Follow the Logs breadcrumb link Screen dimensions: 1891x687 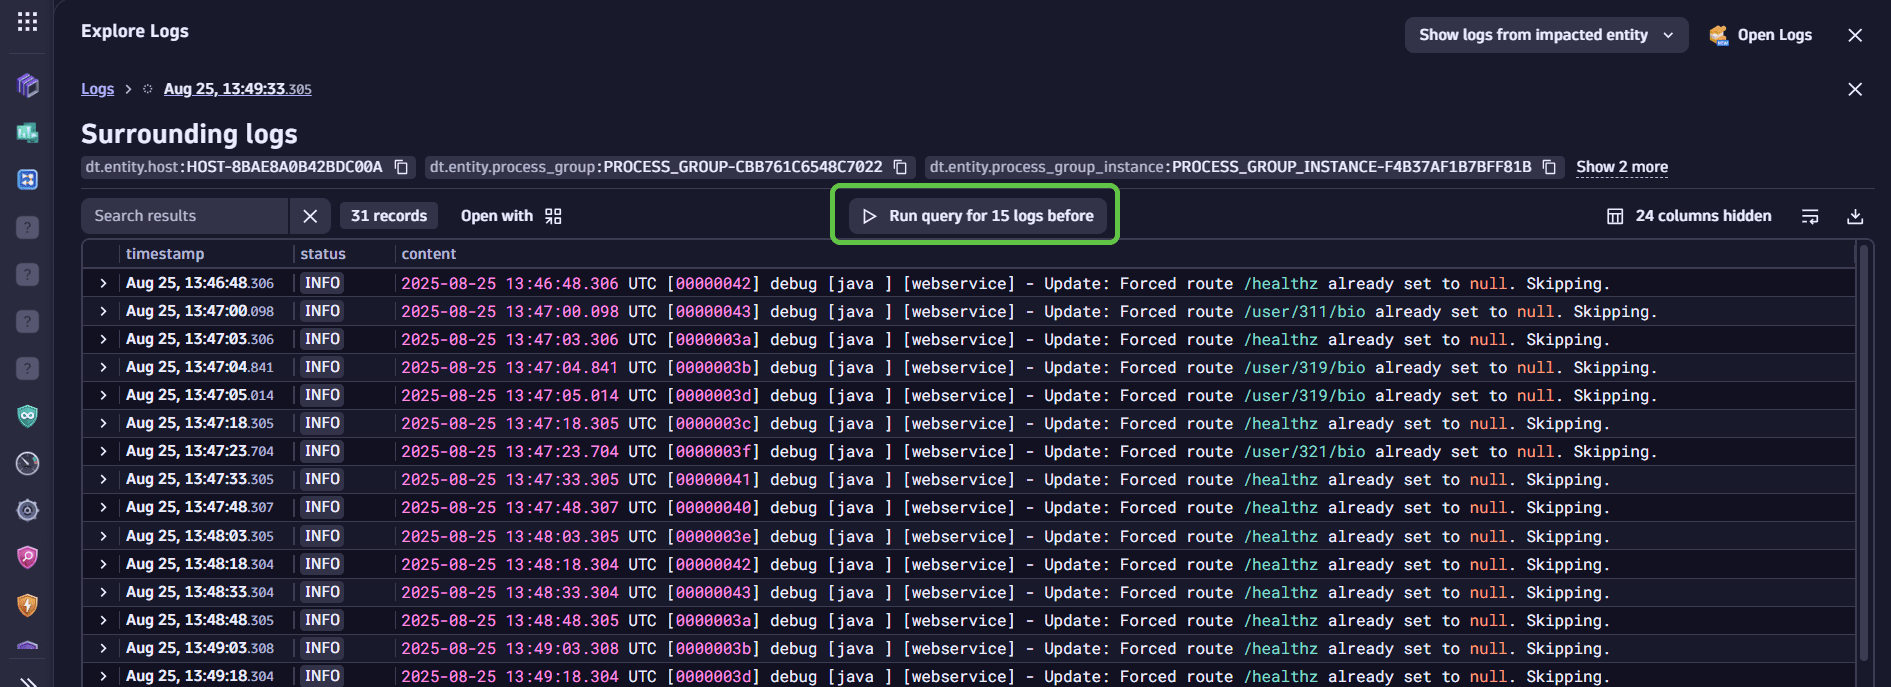tap(97, 89)
